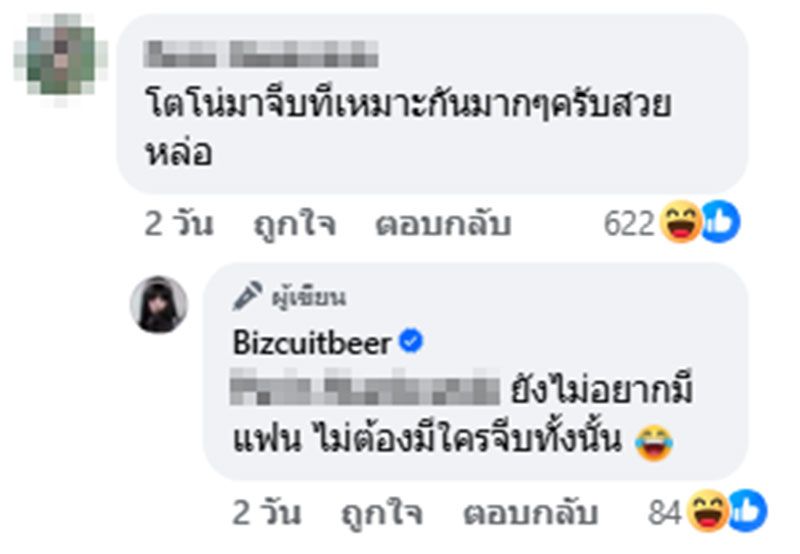Screen dimensions: 800x554
Task: Open the 2 วัน timestamp of the first comment
Action: click(x=179, y=224)
